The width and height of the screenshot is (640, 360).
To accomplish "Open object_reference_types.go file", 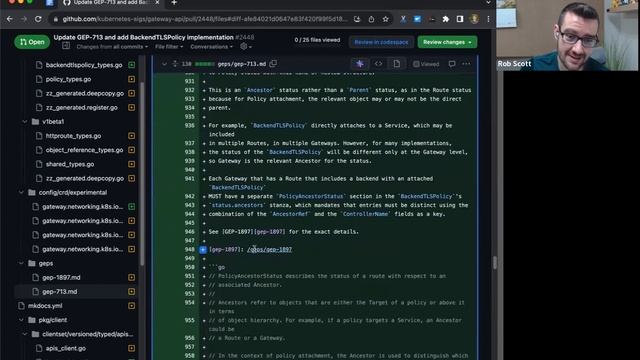I will 84,150.
